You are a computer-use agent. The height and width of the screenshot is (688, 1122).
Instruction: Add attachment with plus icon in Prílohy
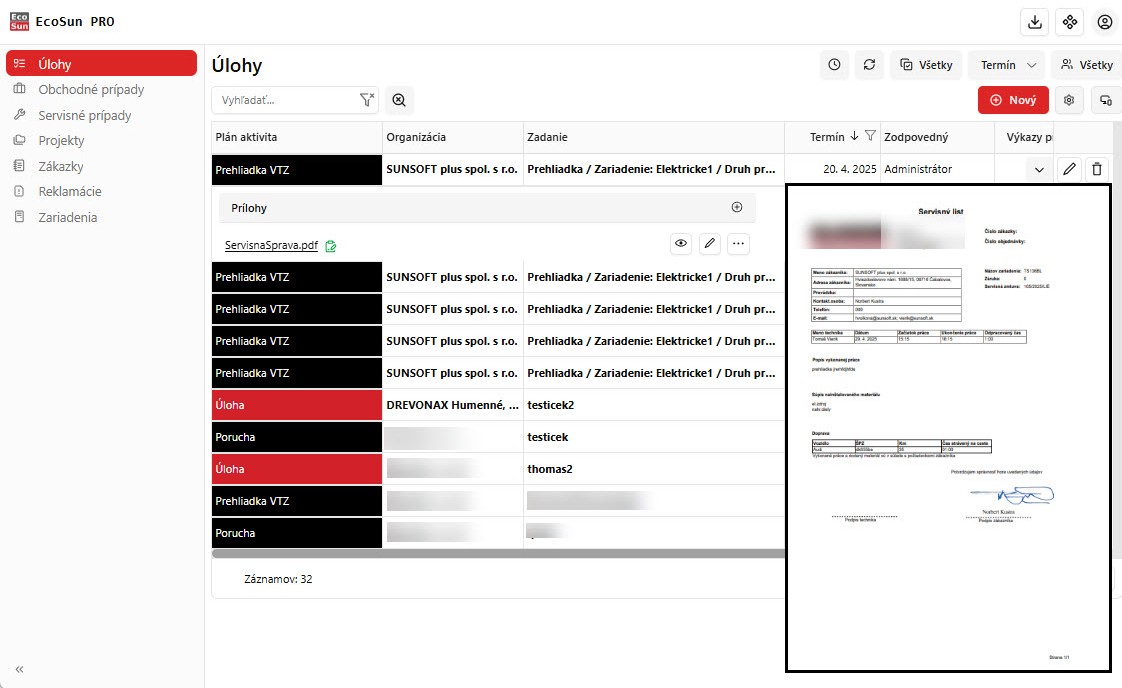click(737, 208)
